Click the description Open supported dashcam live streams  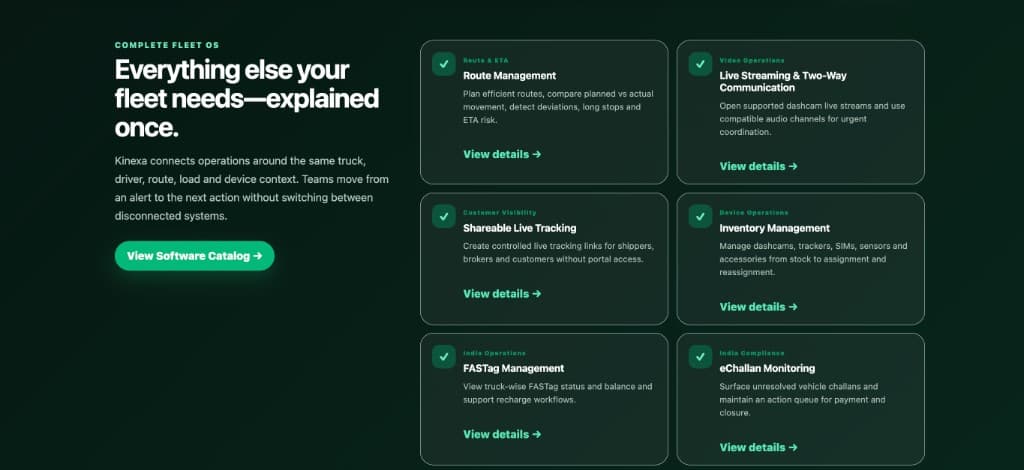(812, 119)
